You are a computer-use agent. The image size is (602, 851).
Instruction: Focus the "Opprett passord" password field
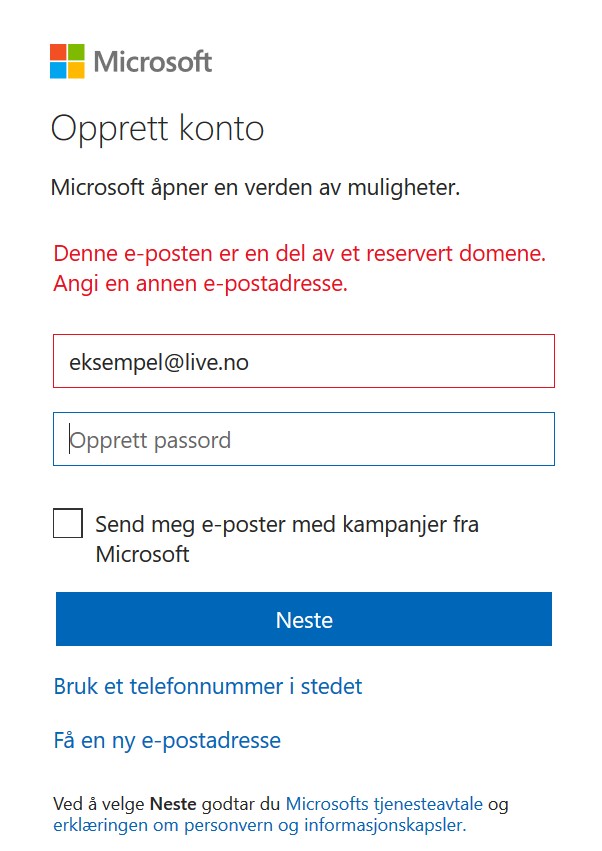pos(304,439)
